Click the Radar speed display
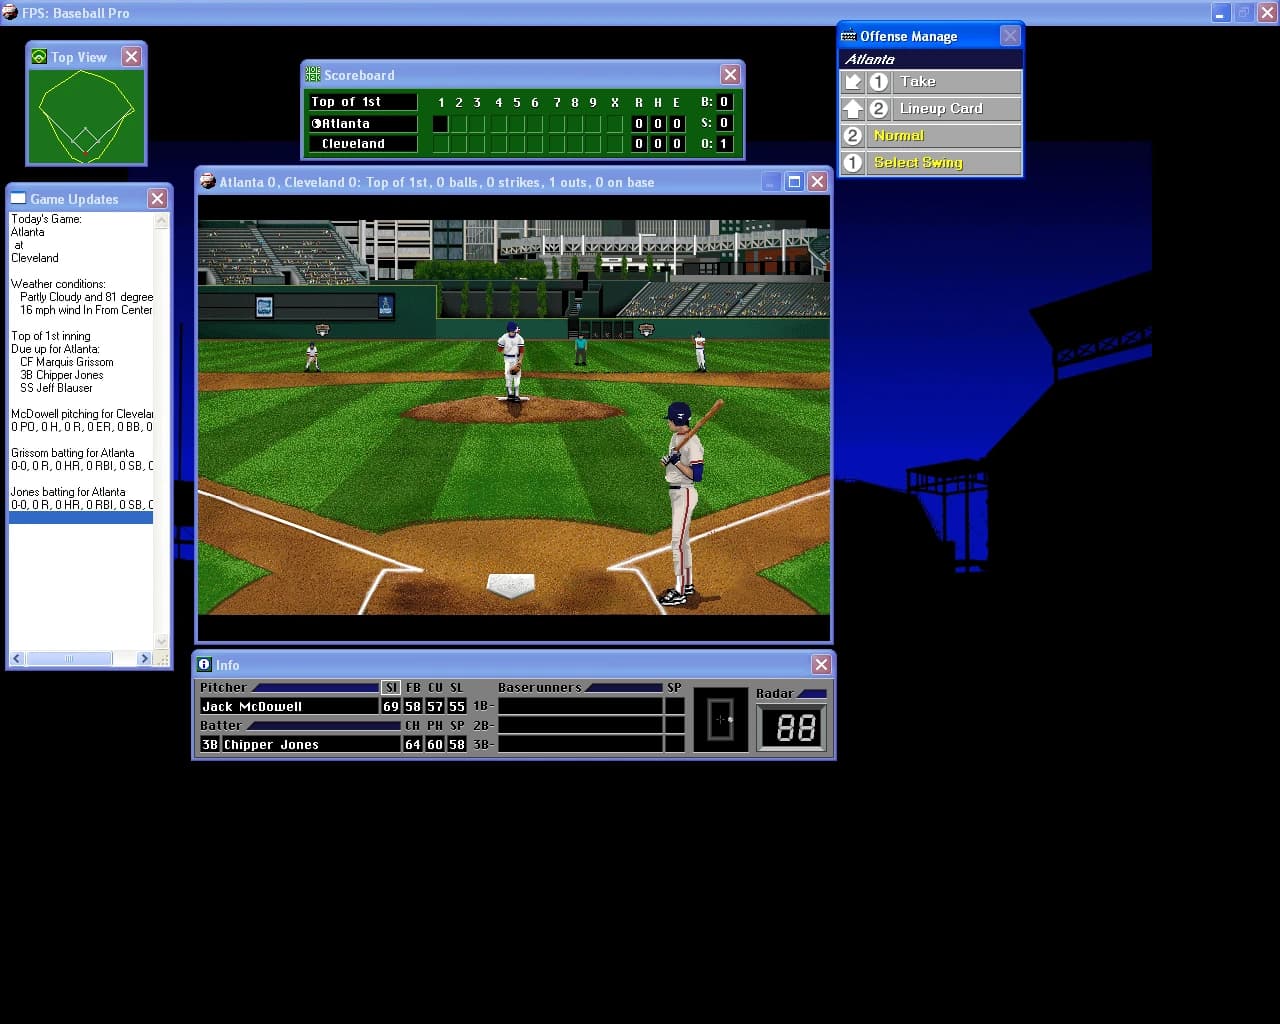Viewport: 1280px width, 1024px height. (x=791, y=728)
